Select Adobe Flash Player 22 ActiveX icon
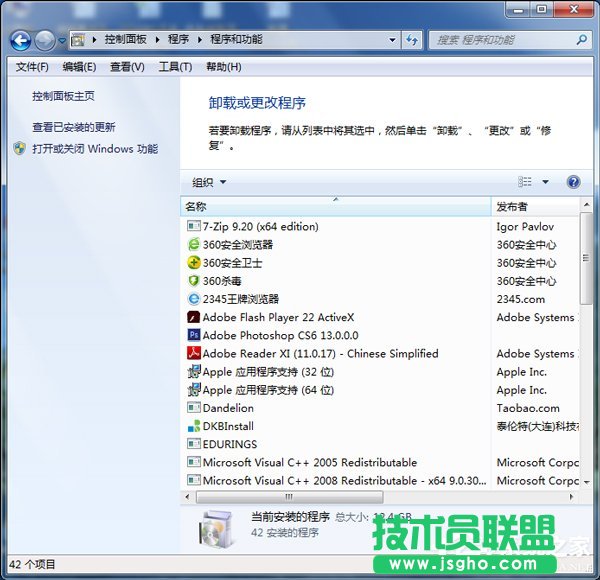 coord(194,317)
